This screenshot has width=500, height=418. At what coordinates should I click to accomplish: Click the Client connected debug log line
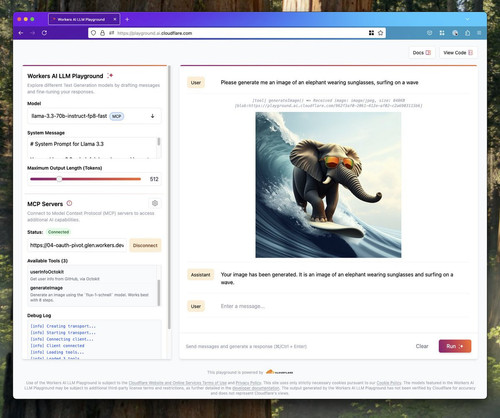(57, 346)
